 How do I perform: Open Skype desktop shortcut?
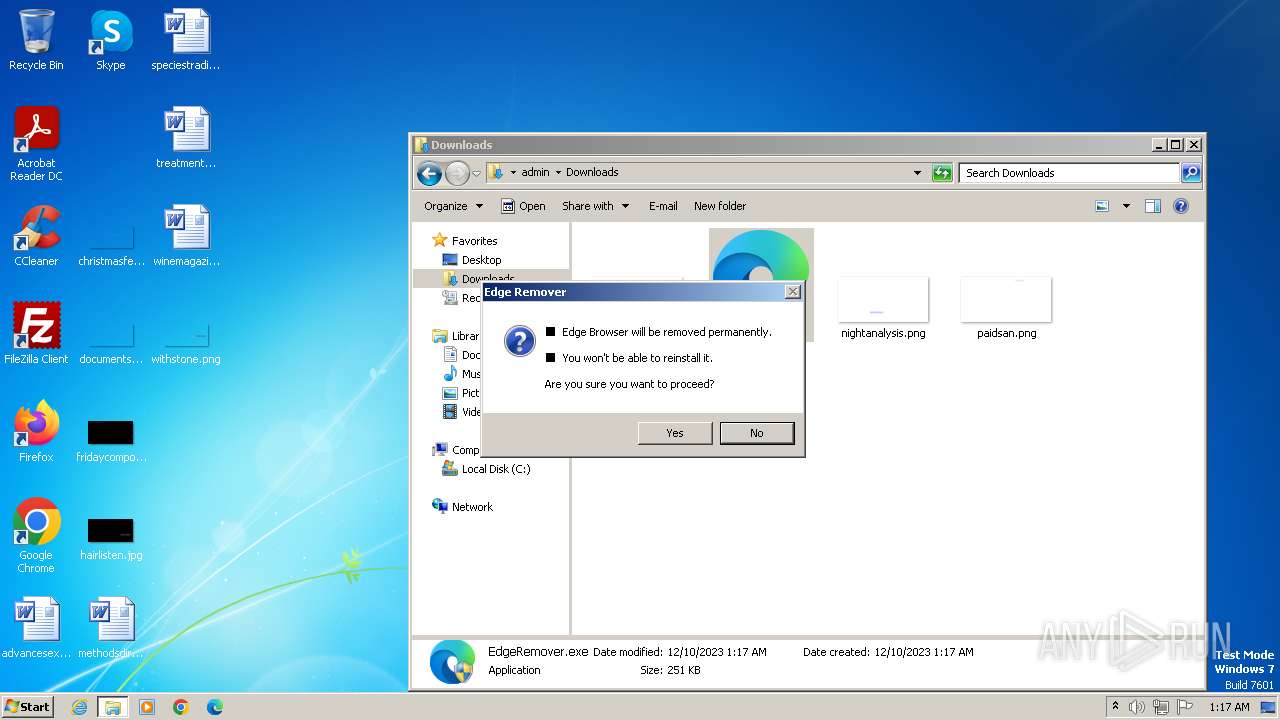111,40
